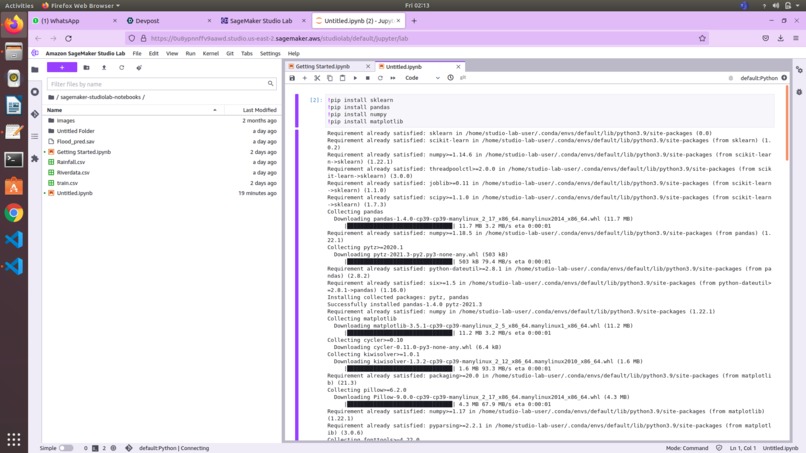806x453 pixels.
Task: Cut the selected cell using scissors icon
Action: [317, 78]
